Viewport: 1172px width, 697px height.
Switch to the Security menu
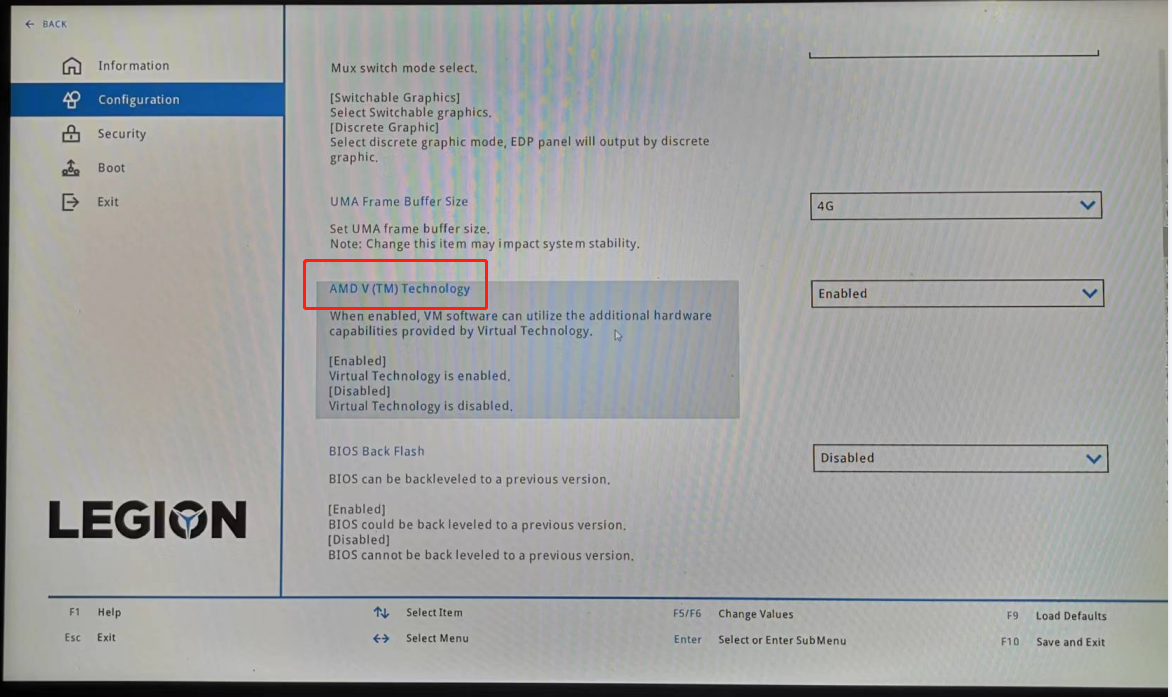point(122,134)
